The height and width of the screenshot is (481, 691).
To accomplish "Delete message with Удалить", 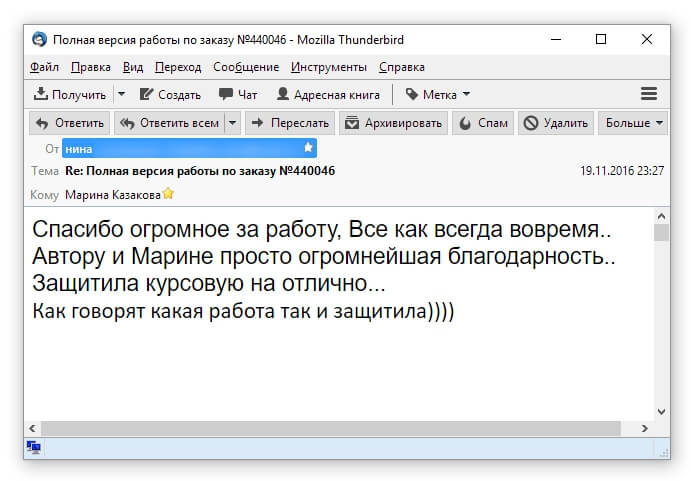I will tap(556, 123).
